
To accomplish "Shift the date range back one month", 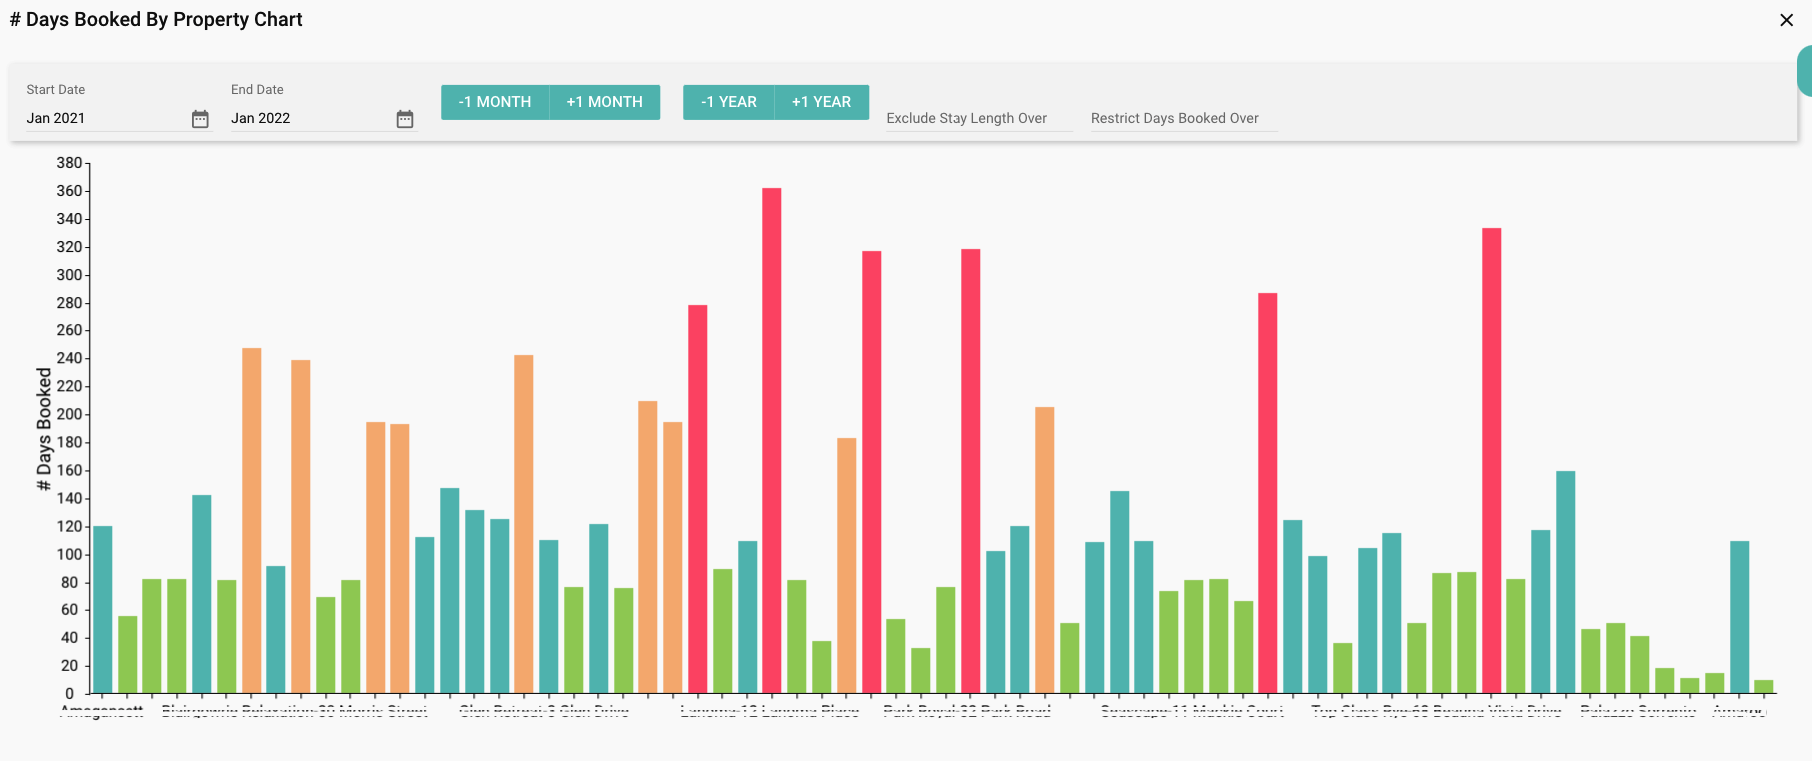I will (495, 102).
